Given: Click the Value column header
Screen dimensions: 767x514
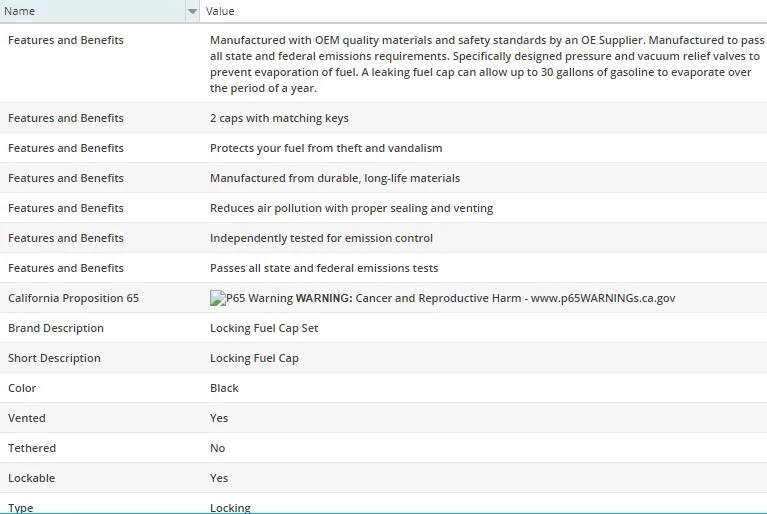Looking at the screenshot, I should click(480, 11).
